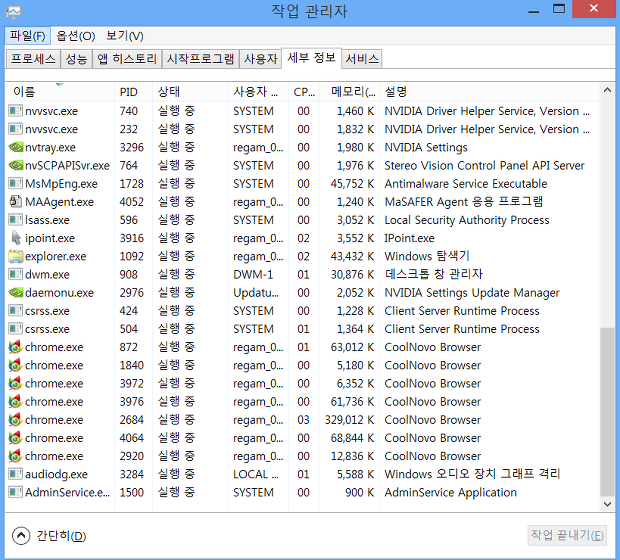Click the AdminService.exe process icon
This screenshot has width=620, height=560.
point(15,492)
